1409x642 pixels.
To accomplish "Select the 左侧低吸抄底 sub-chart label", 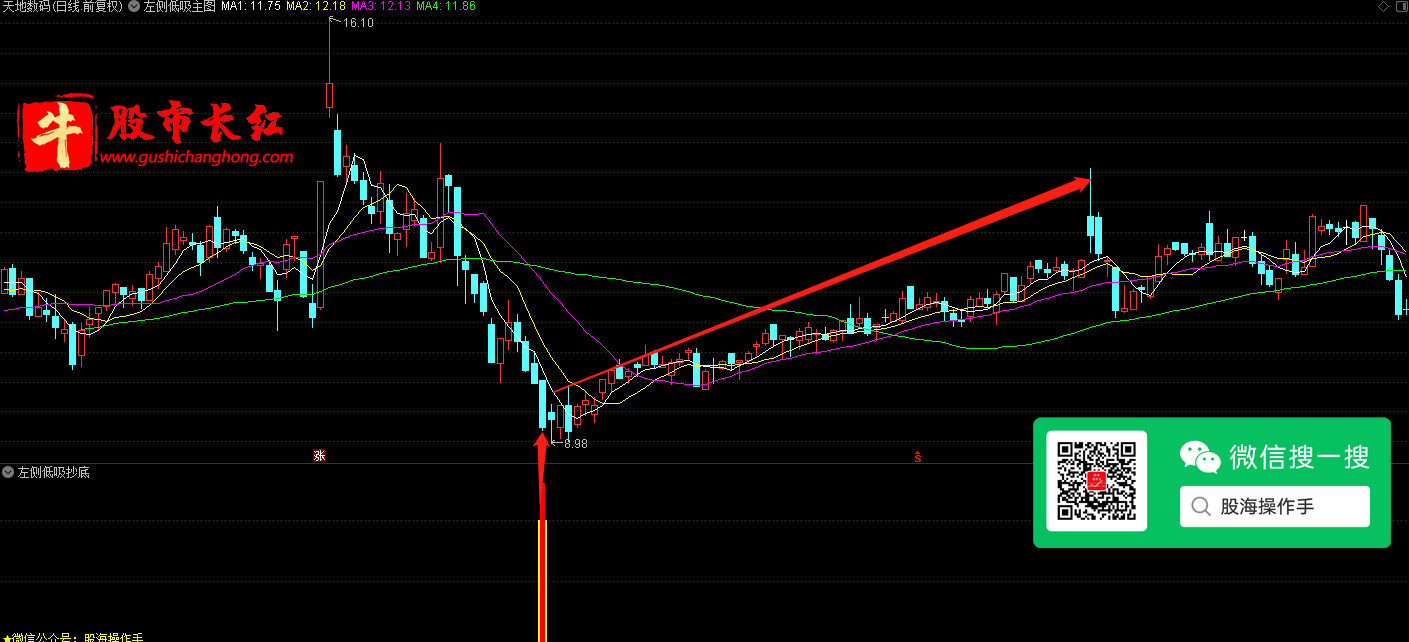I will coord(54,472).
